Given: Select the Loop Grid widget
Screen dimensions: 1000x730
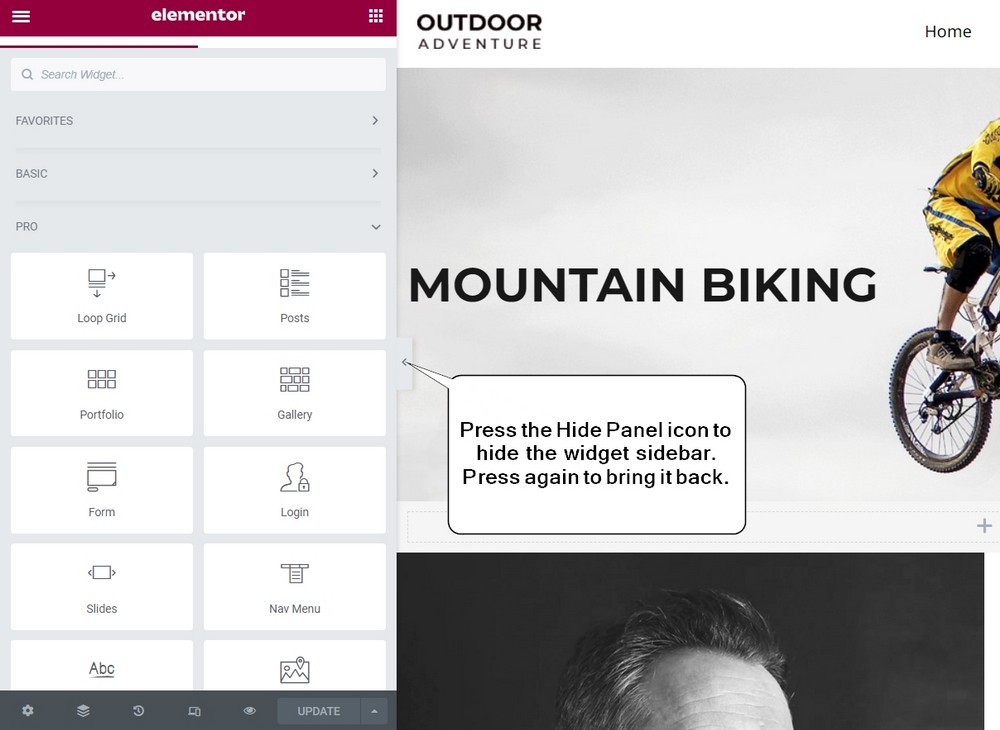Looking at the screenshot, I should click(x=101, y=296).
